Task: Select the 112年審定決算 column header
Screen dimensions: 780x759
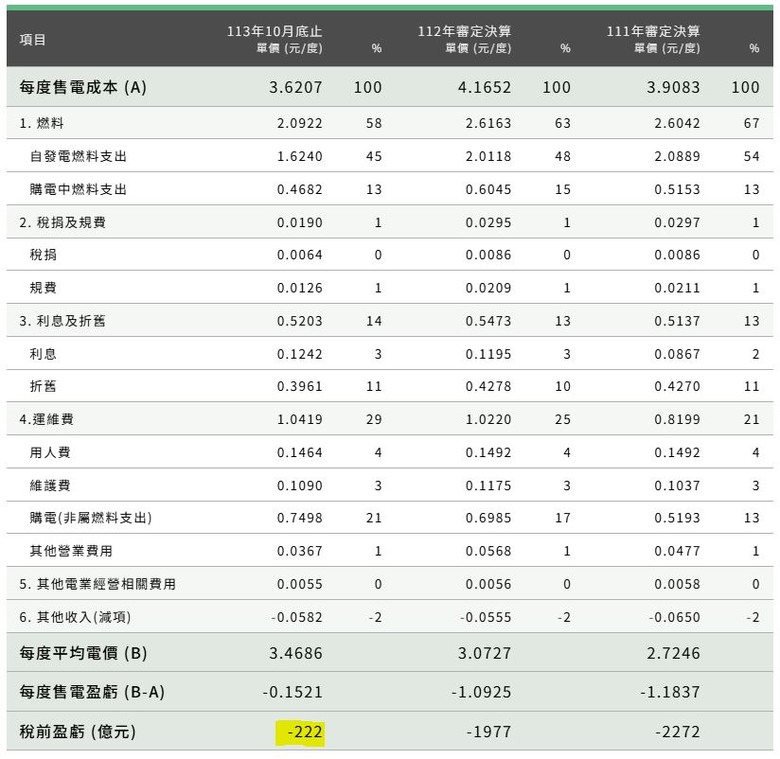Action: tap(464, 32)
